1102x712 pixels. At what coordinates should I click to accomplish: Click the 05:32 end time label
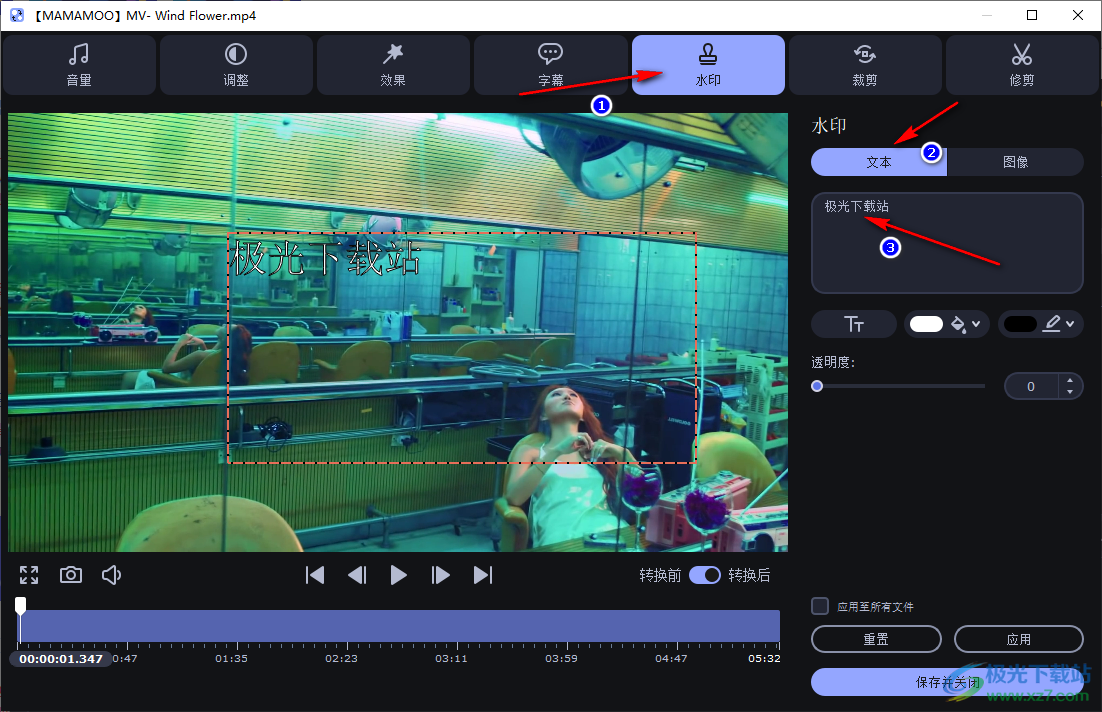click(764, 659)
